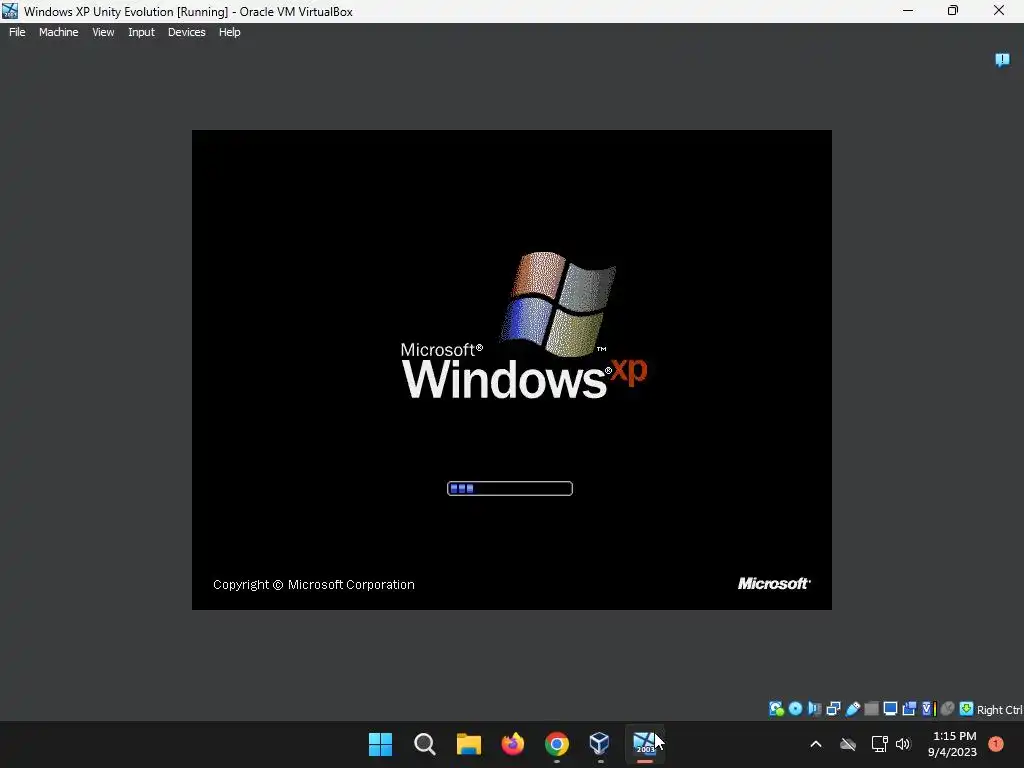1024x768 pixels.
Task: Click the shared folders status icon
Action: click(871, 709)
